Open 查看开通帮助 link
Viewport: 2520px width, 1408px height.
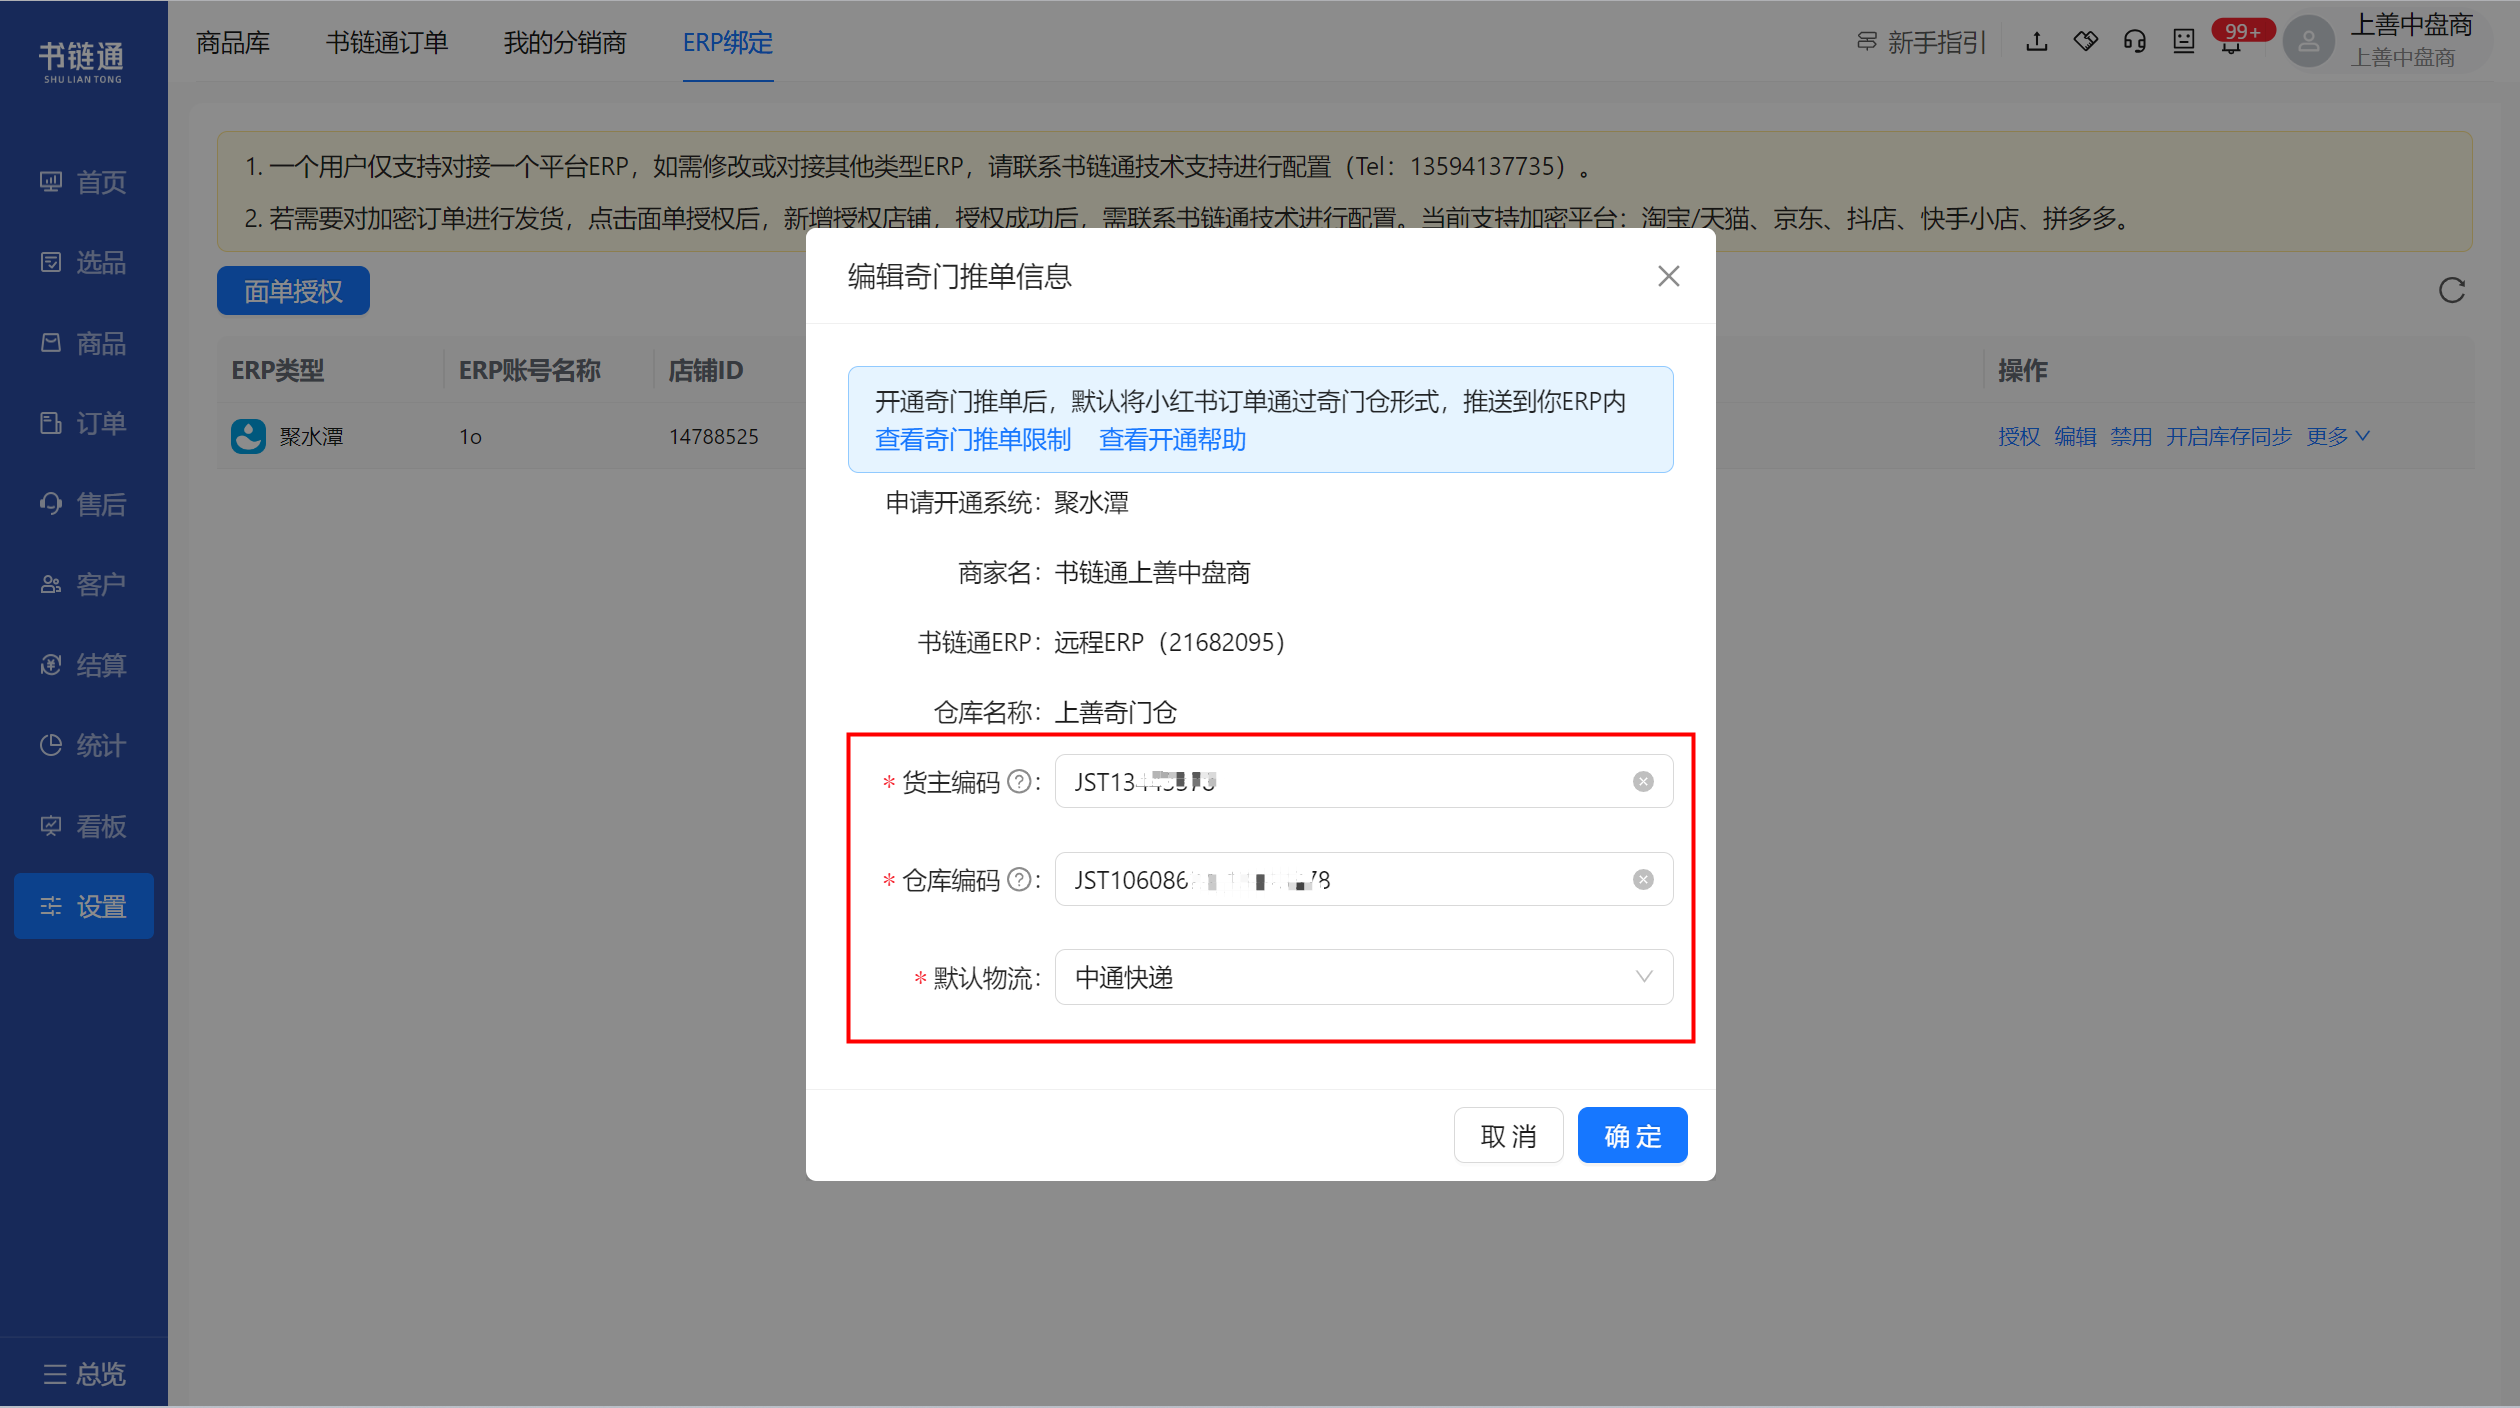[x=1172, y=440]
